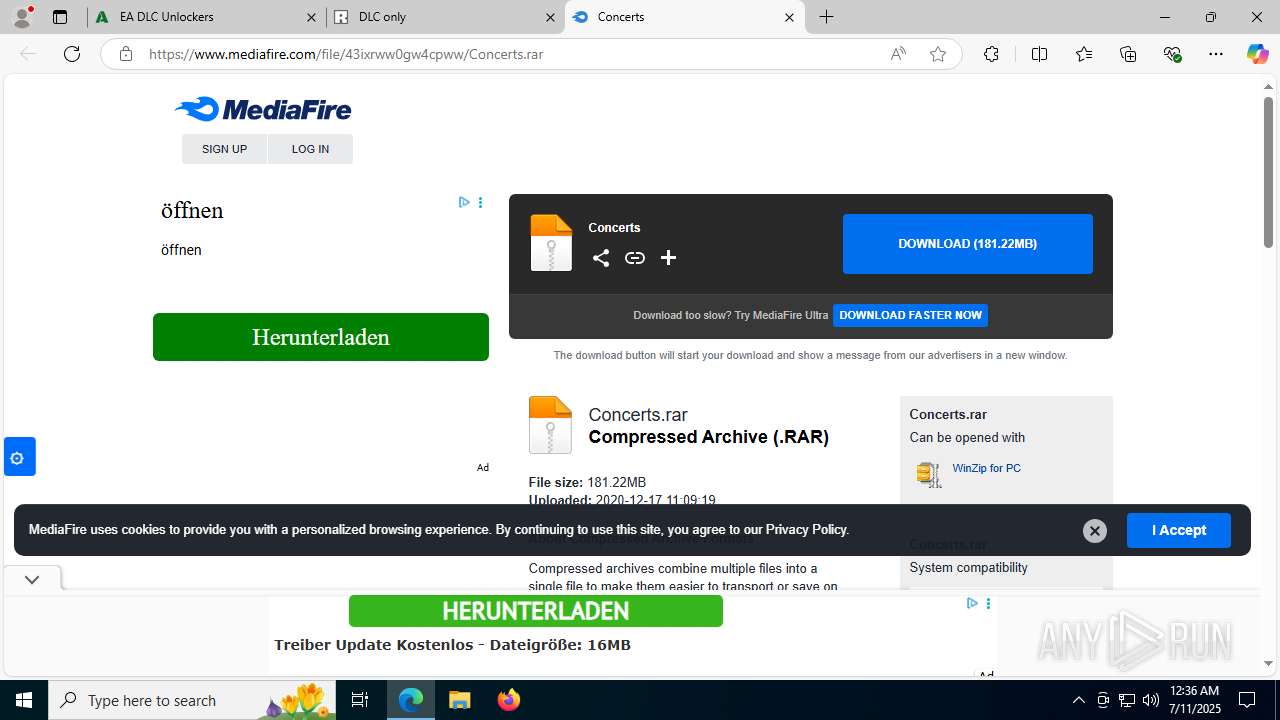Activate Read aloud icon in address bar

[898, 54]
